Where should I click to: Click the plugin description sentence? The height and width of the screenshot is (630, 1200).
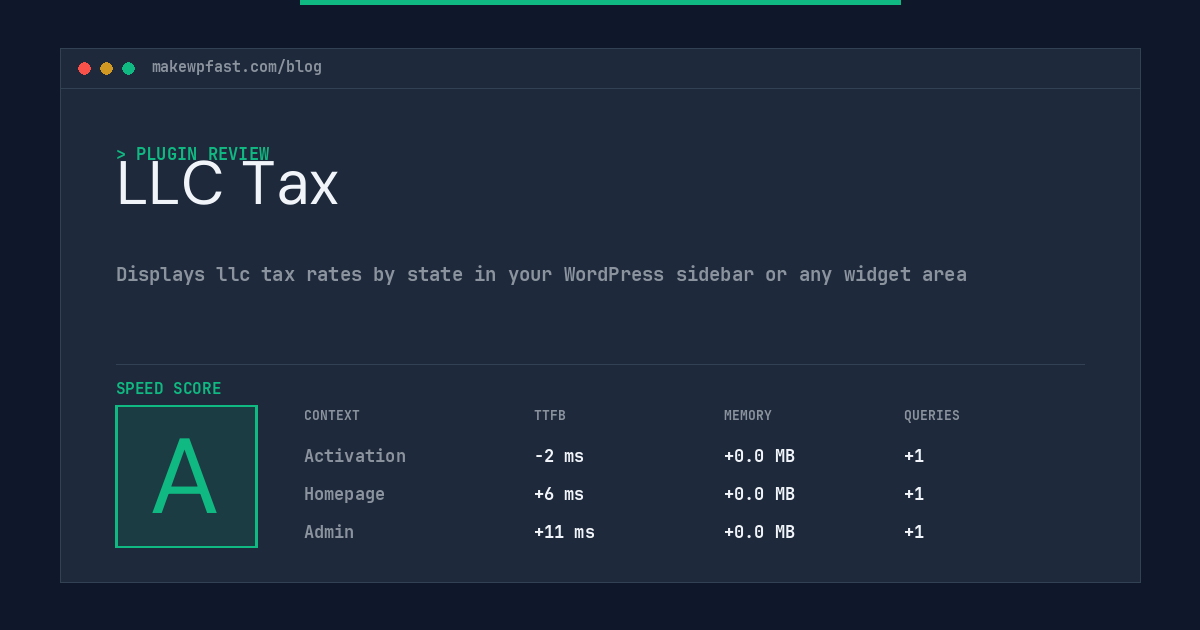[x=541, y=274]
